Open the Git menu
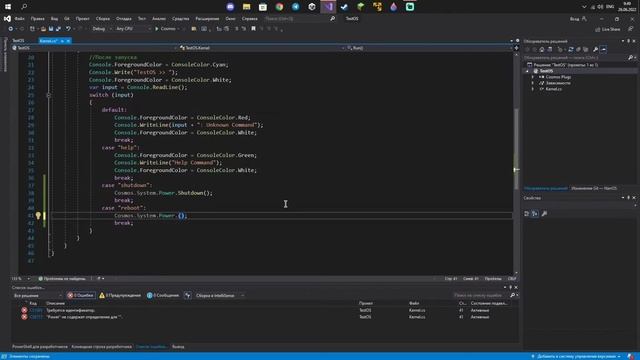640x360 pixels. pos(67,19)
